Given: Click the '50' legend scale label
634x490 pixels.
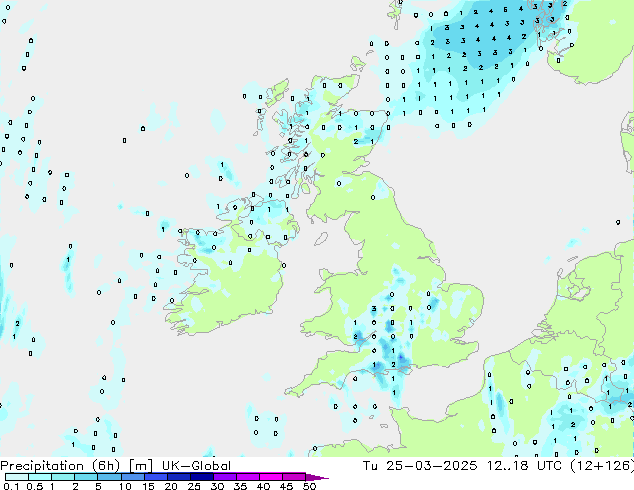Looking at the screenshot, I should tap(309, 486).
